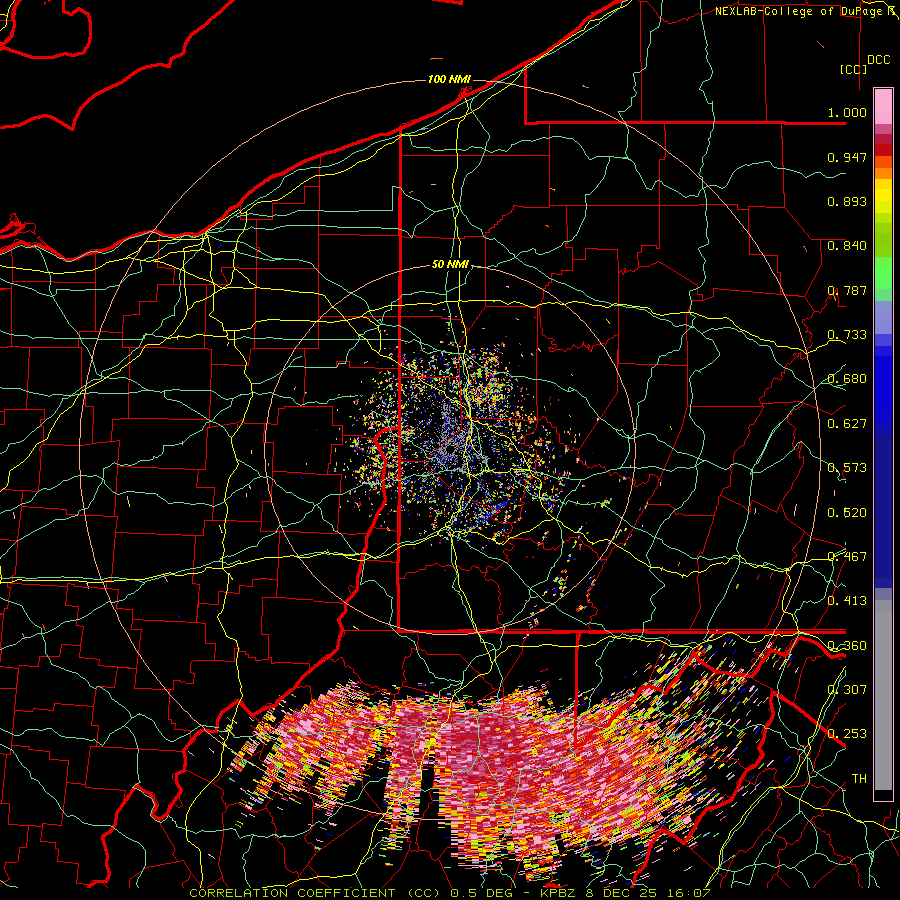Click the 0.787 scale value
900x900 pixels.
pos(847,290)
